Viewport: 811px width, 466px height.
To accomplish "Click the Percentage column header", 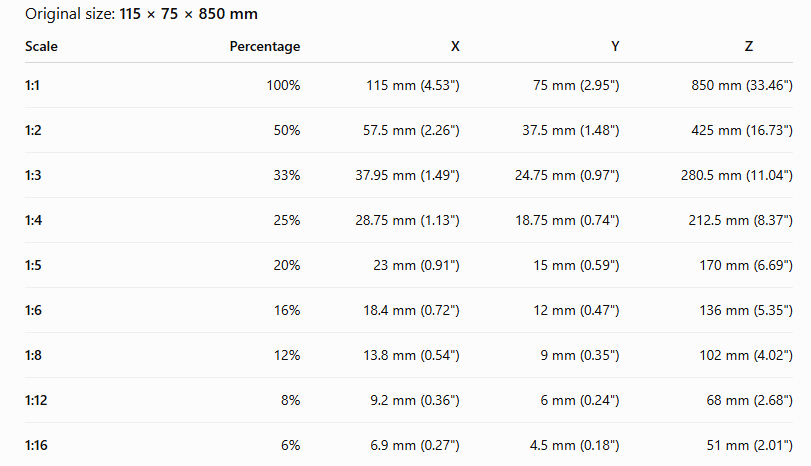I will [x=265, y=47].
